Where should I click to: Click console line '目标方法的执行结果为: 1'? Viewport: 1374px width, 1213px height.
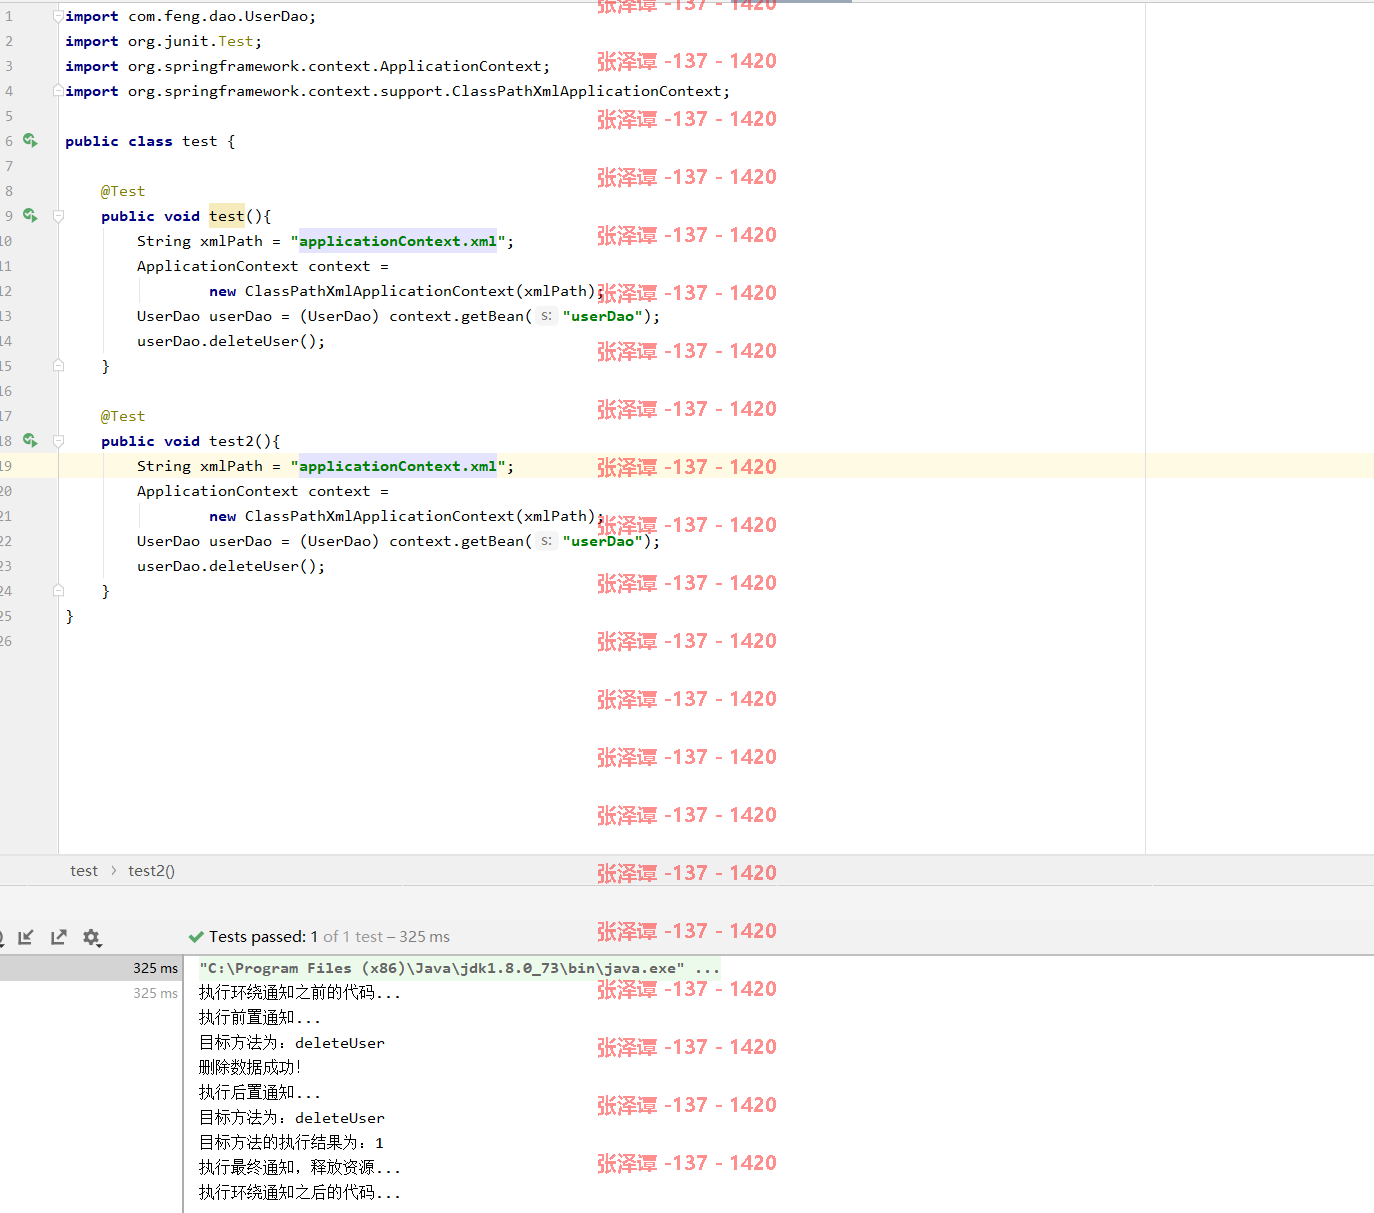pyautogui.click(x=291, y=1143)
